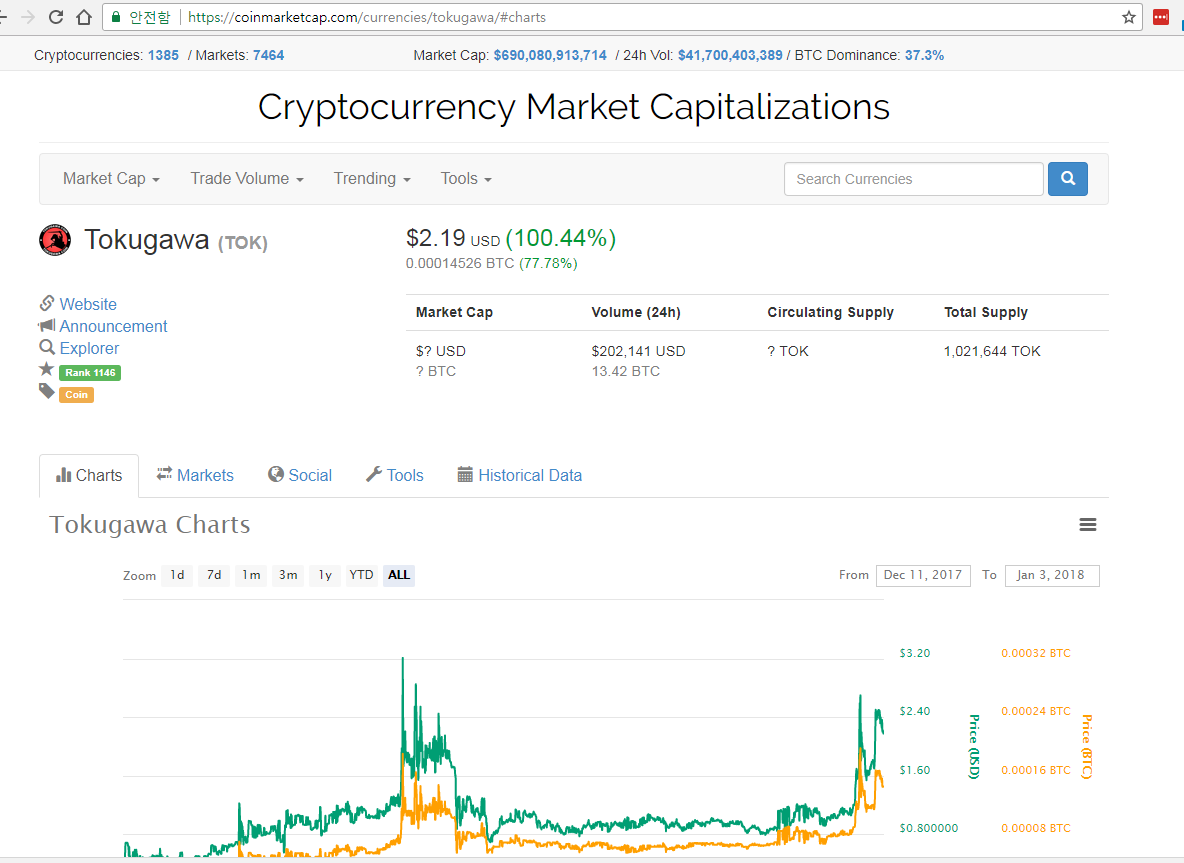Go to browser home icon
This screenshot has height=863, width=1184.
[x=85, y=17]
